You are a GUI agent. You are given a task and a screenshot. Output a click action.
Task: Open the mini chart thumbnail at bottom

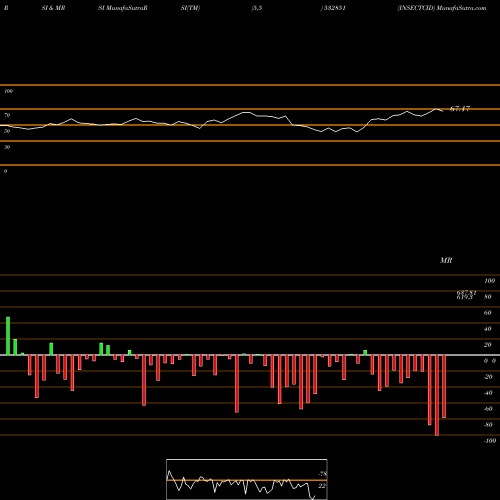(247, 479)
